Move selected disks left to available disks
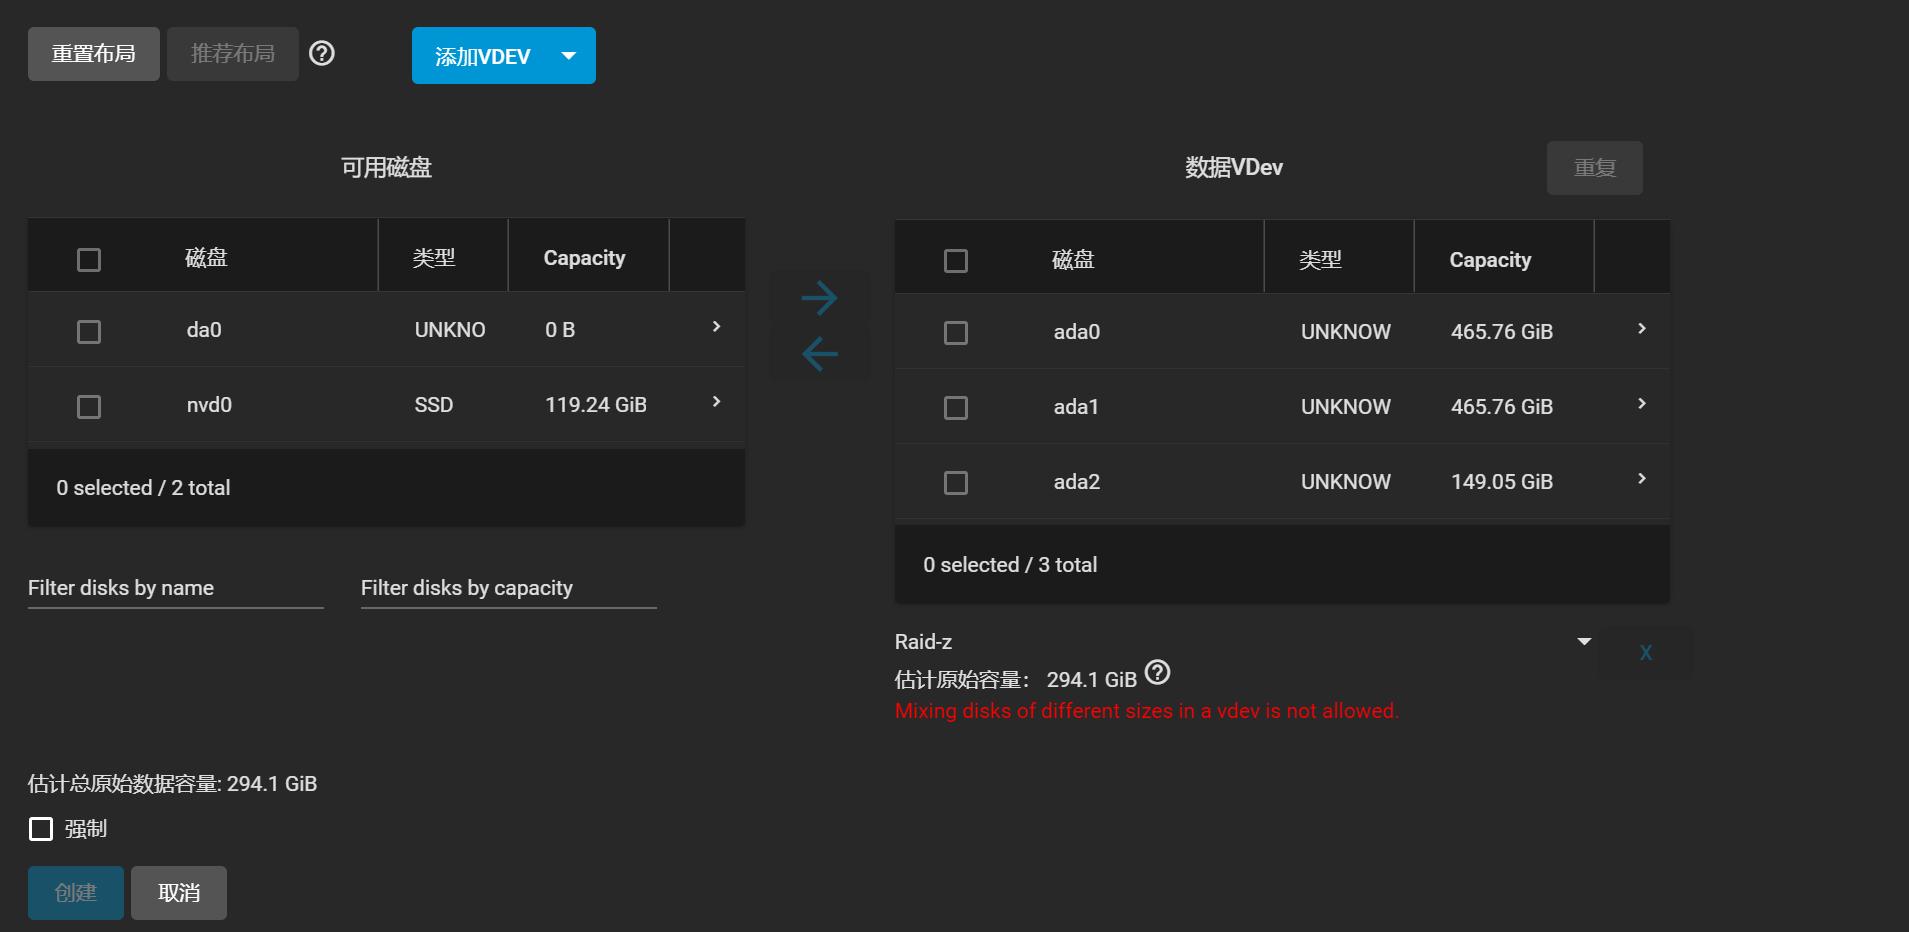 pos(820,354)
